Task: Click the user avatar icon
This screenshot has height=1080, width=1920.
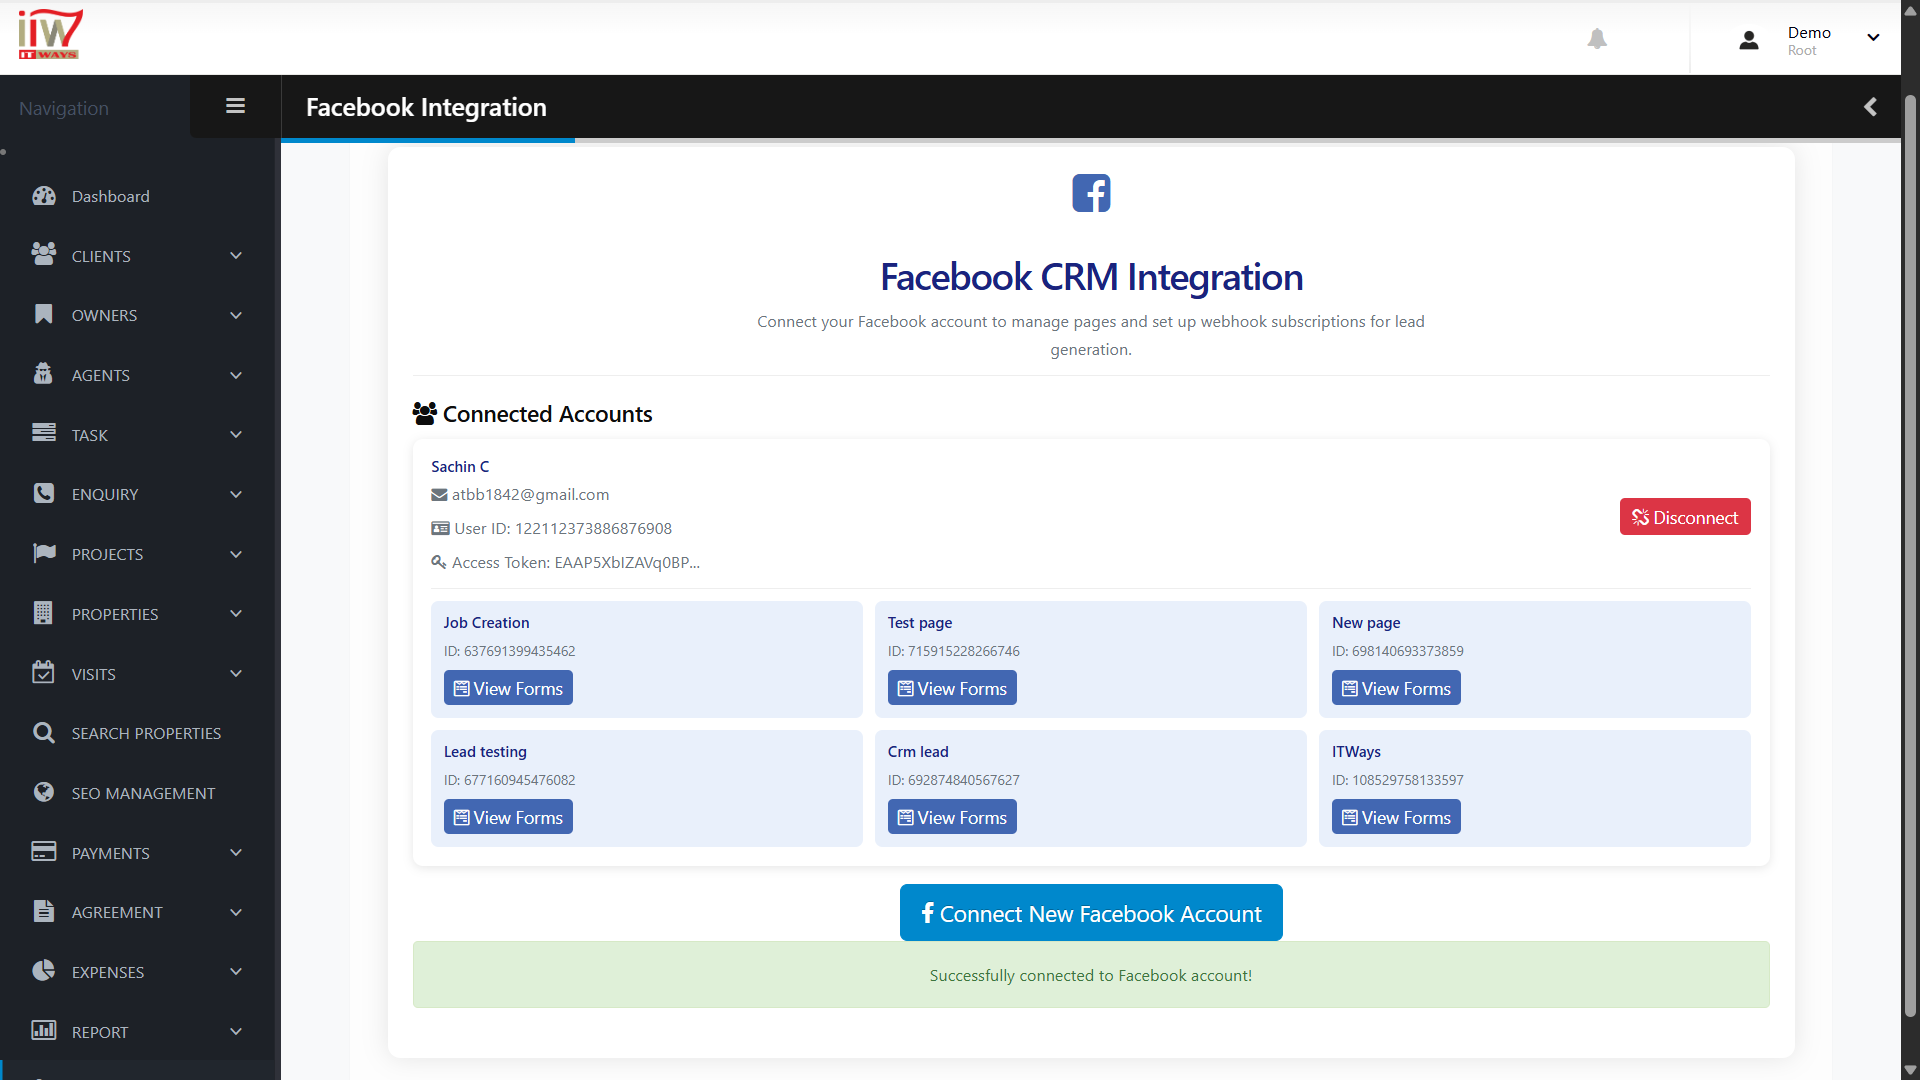Action: tap(1749, 40)
